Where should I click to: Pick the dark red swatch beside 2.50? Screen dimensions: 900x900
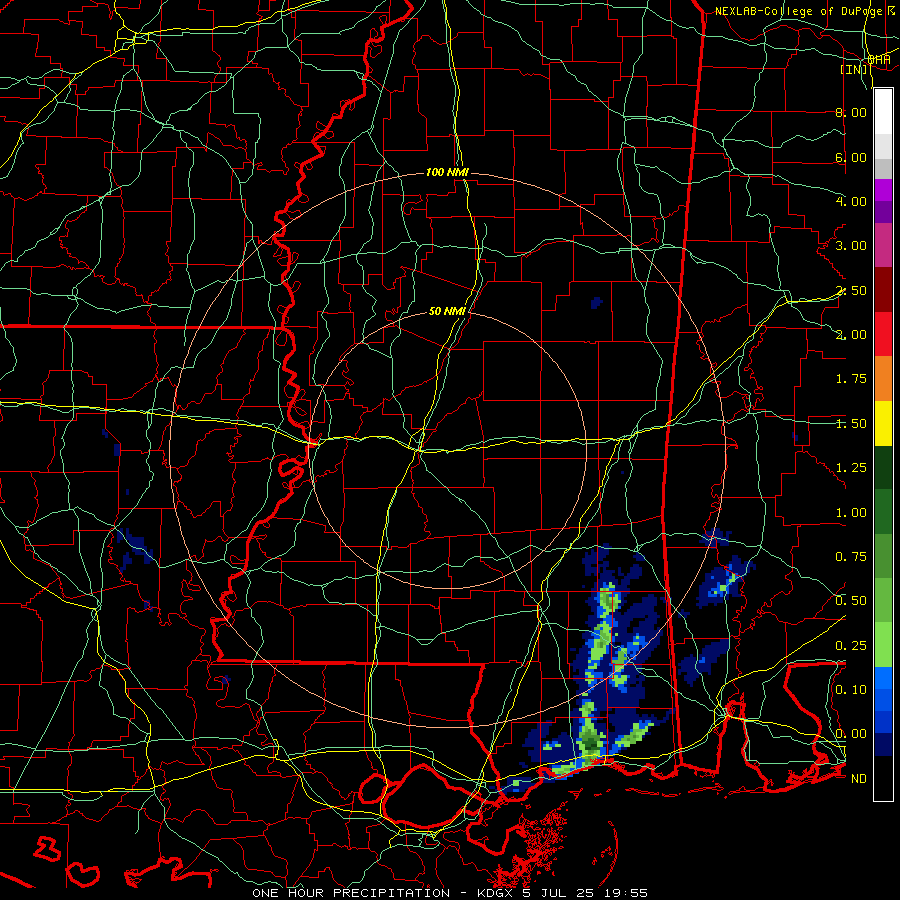pos(883,290)
